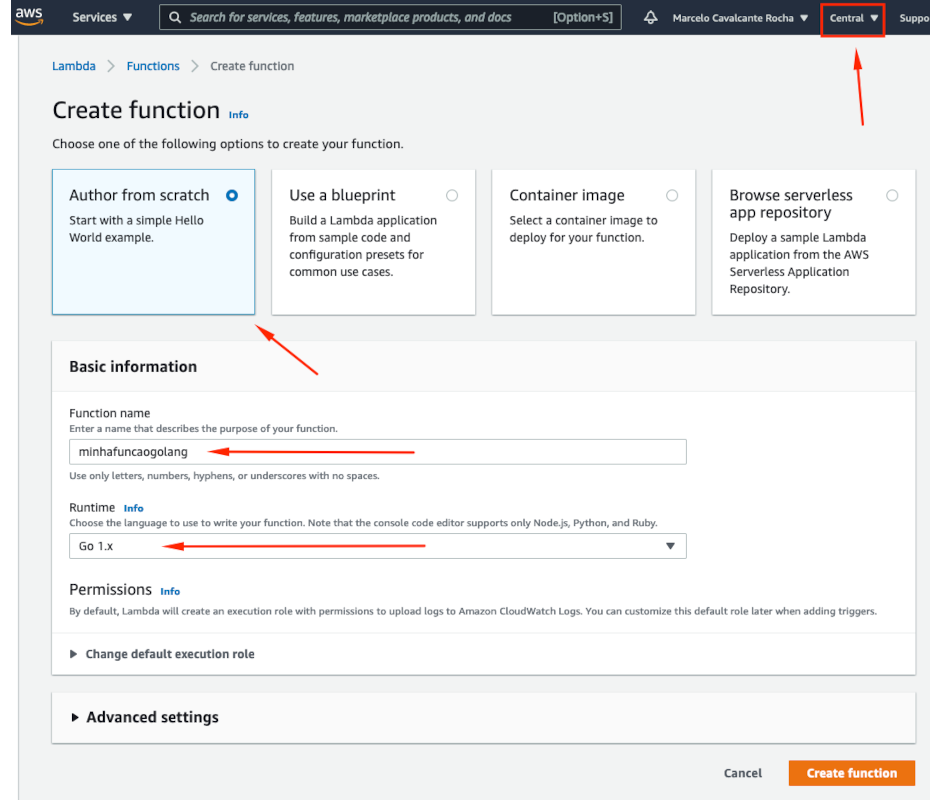Click the Function name input field
The width and height of the screenshot is (940, 800).
(x=377, y=452)
